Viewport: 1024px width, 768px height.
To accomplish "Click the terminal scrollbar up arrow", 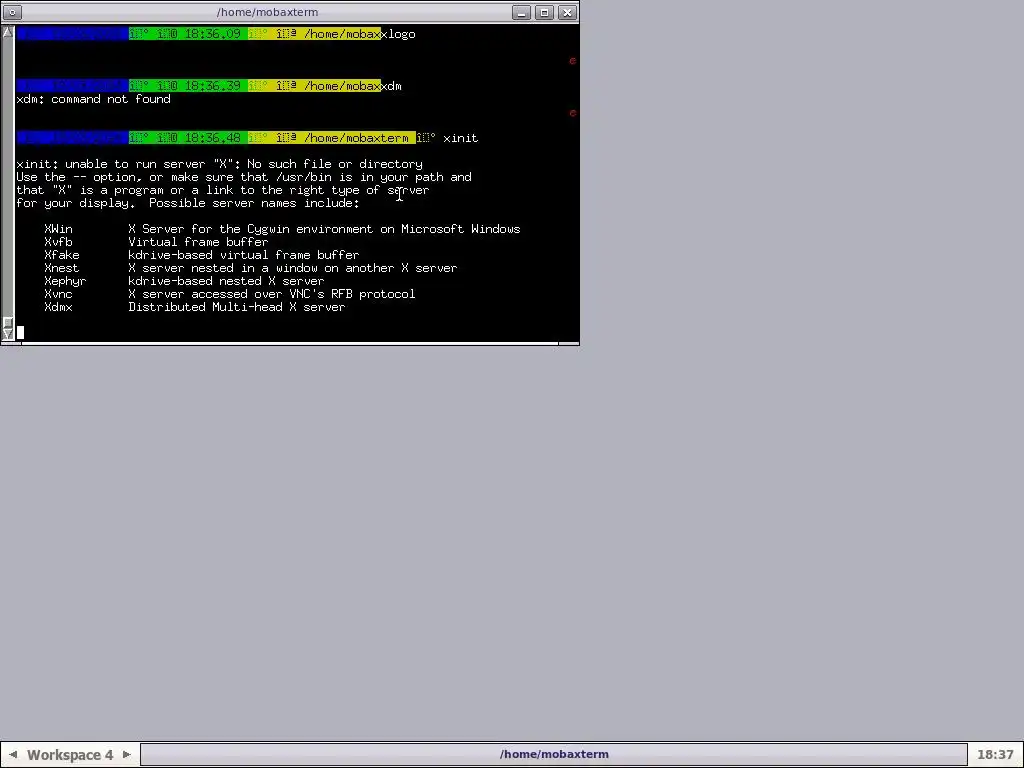I will click(8, 32).
